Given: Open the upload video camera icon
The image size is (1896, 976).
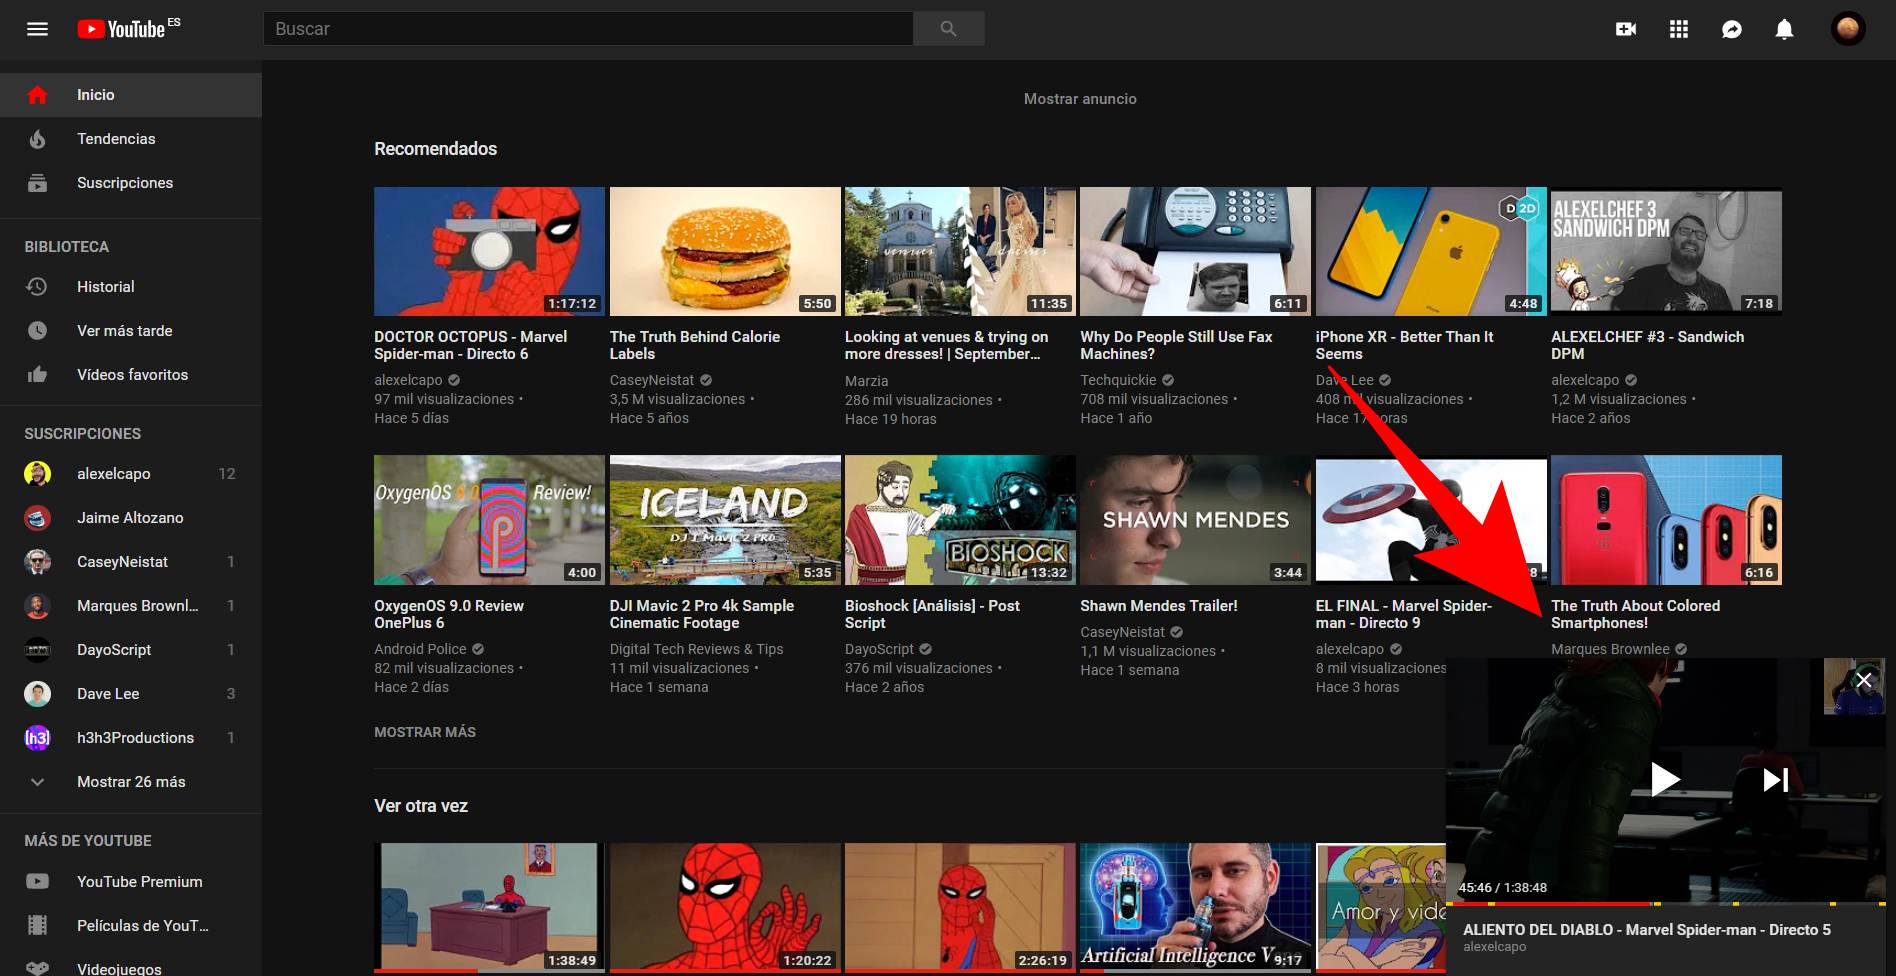Looking at the screenshot, I should [x=1626, y=29].
